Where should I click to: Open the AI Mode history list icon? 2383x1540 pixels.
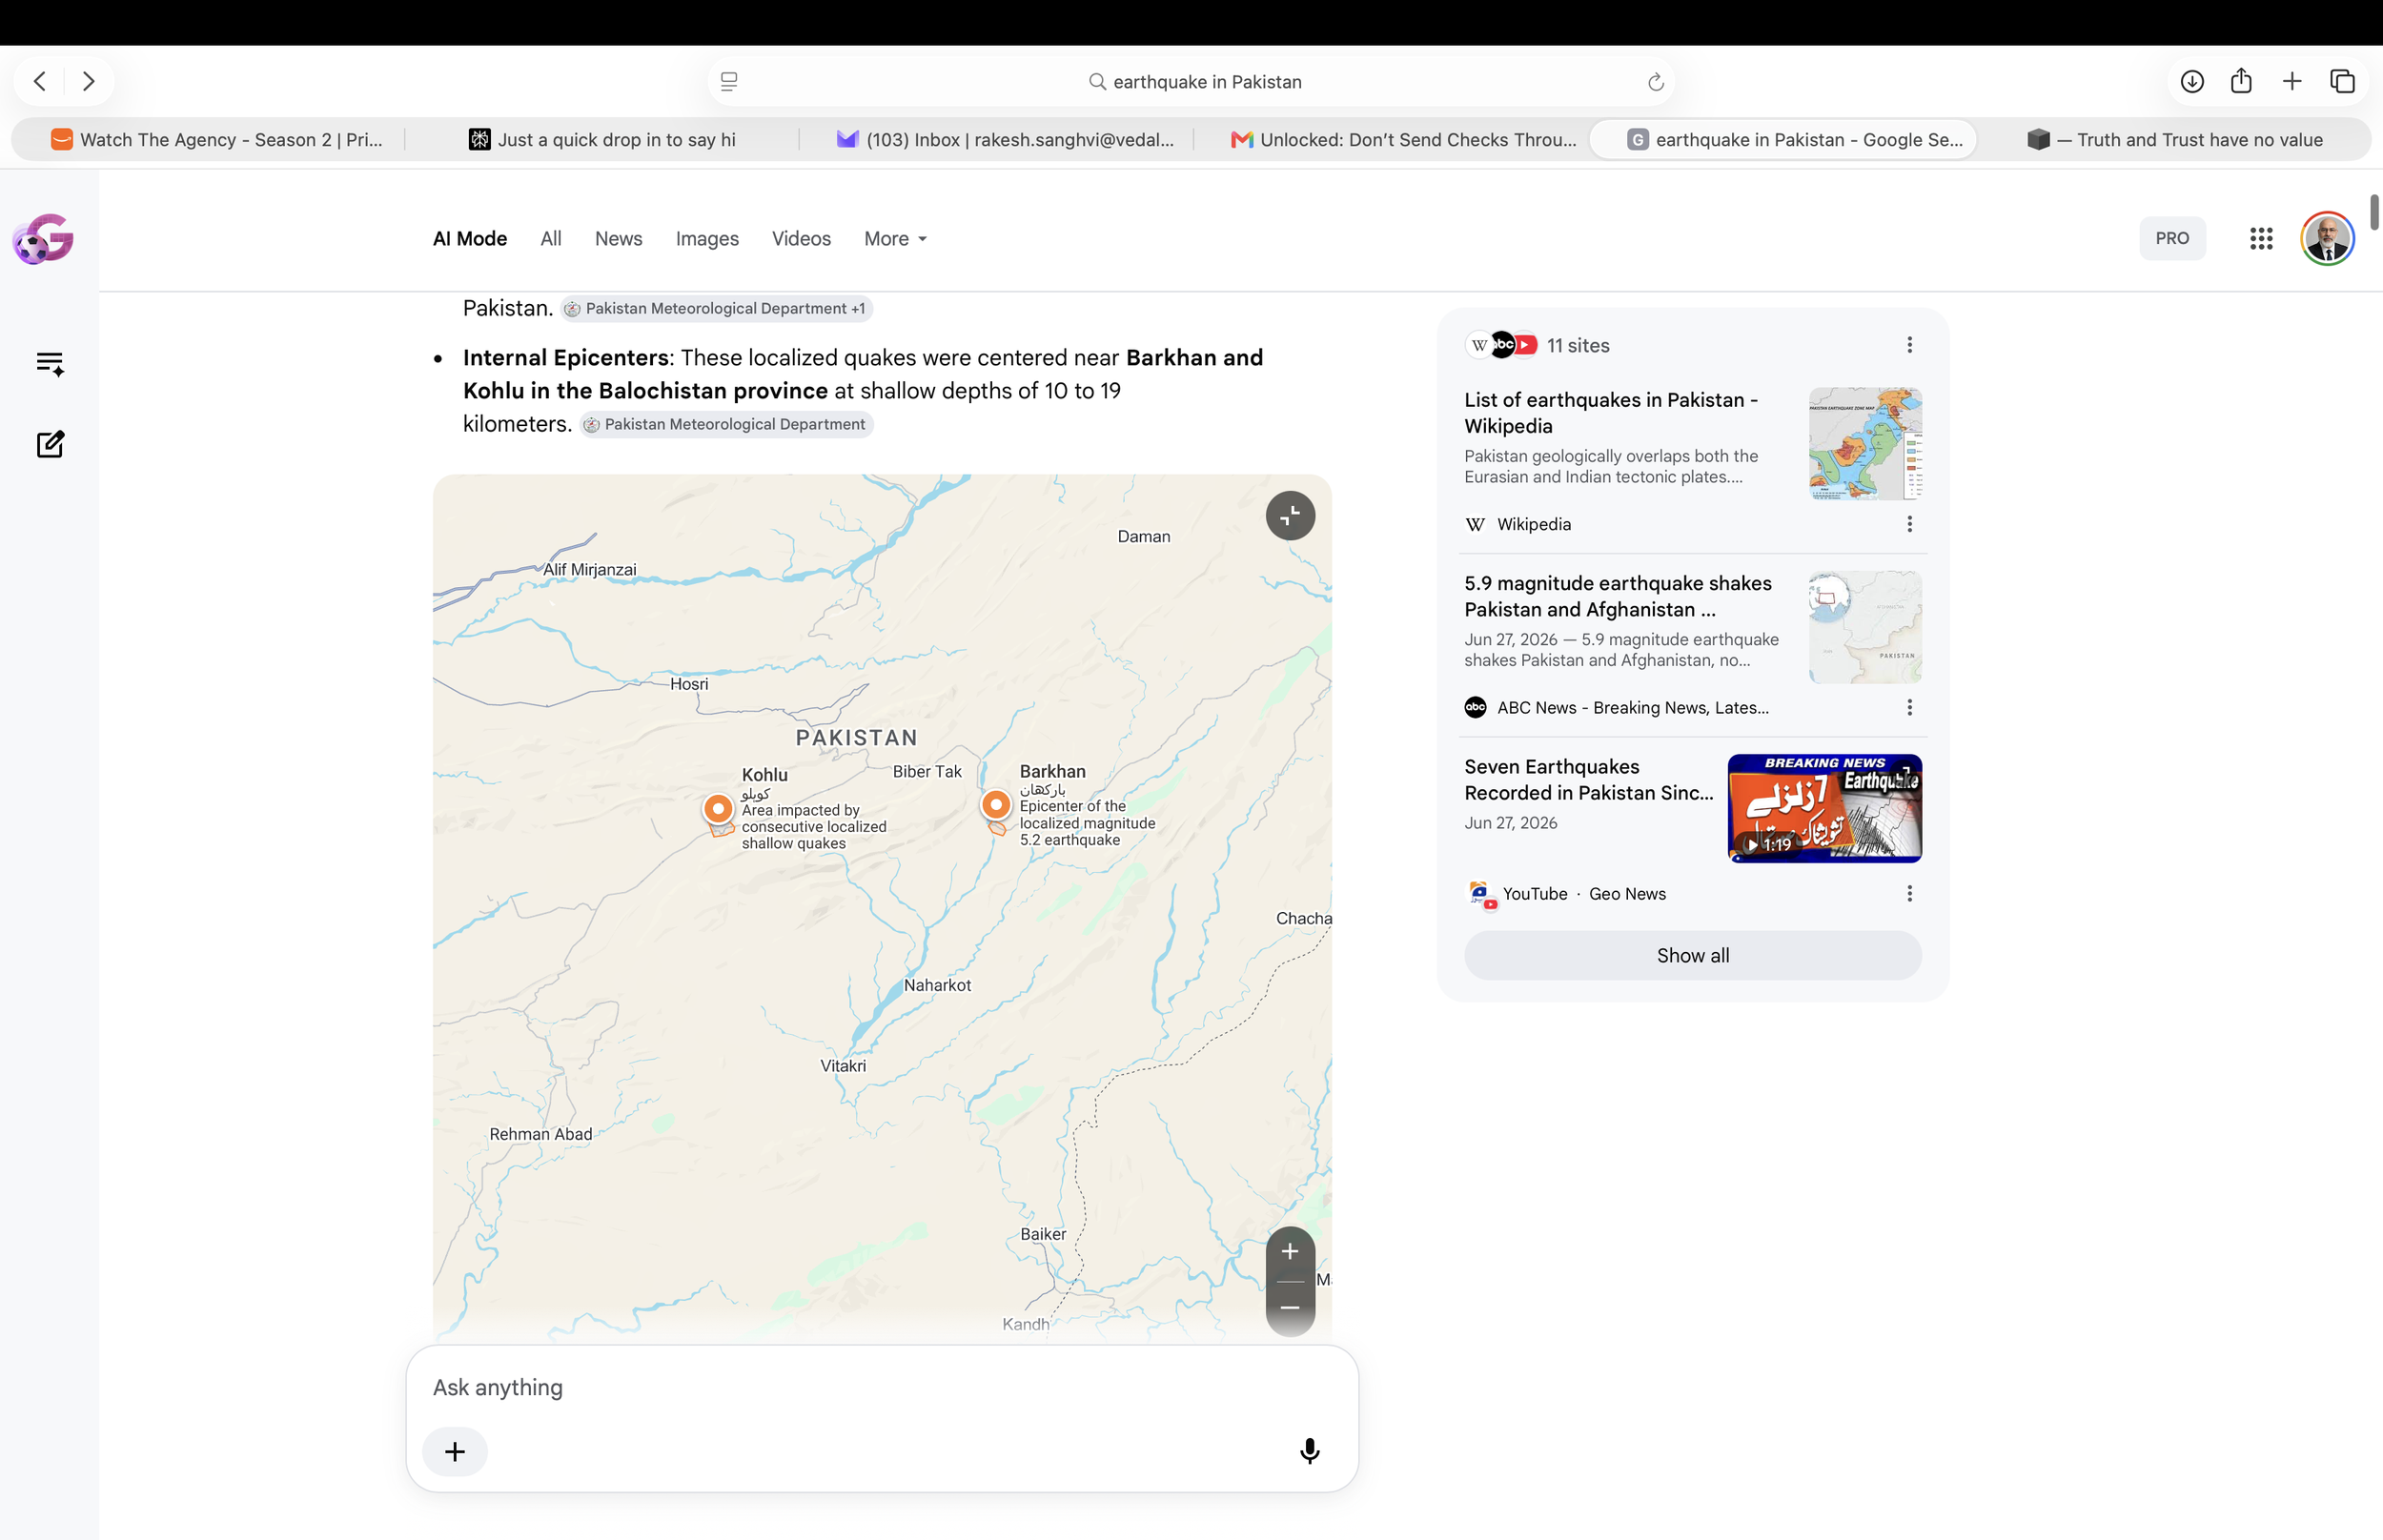(x=50, y=363)
